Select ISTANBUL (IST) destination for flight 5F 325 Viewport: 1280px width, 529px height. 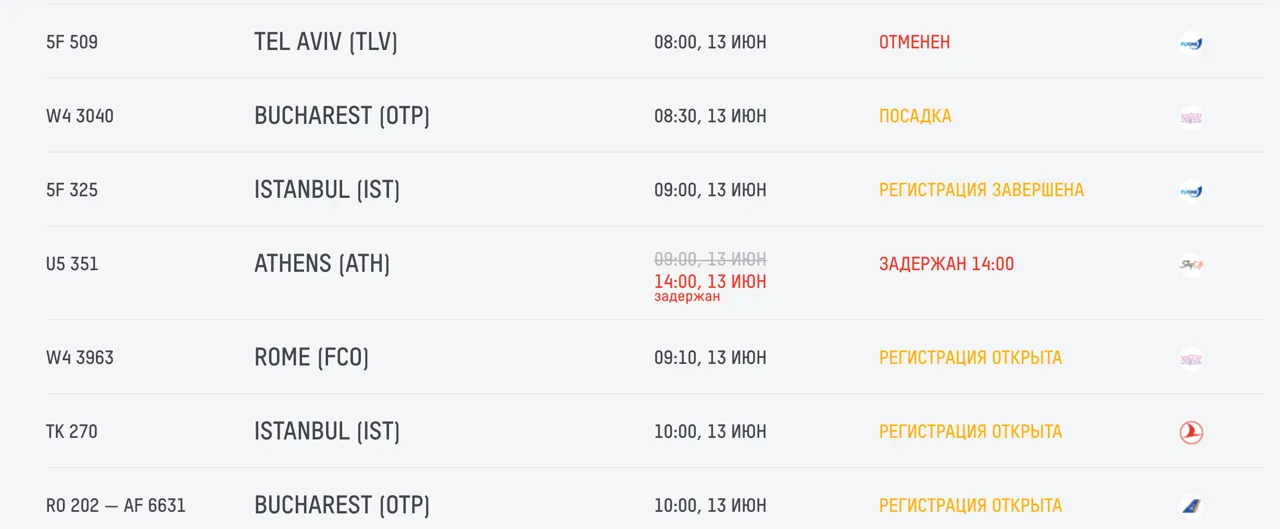pos(327,190)
